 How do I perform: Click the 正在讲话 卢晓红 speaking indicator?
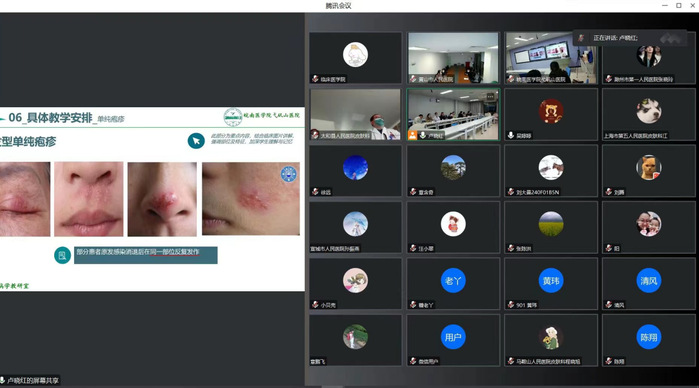(x=629, y=38)
